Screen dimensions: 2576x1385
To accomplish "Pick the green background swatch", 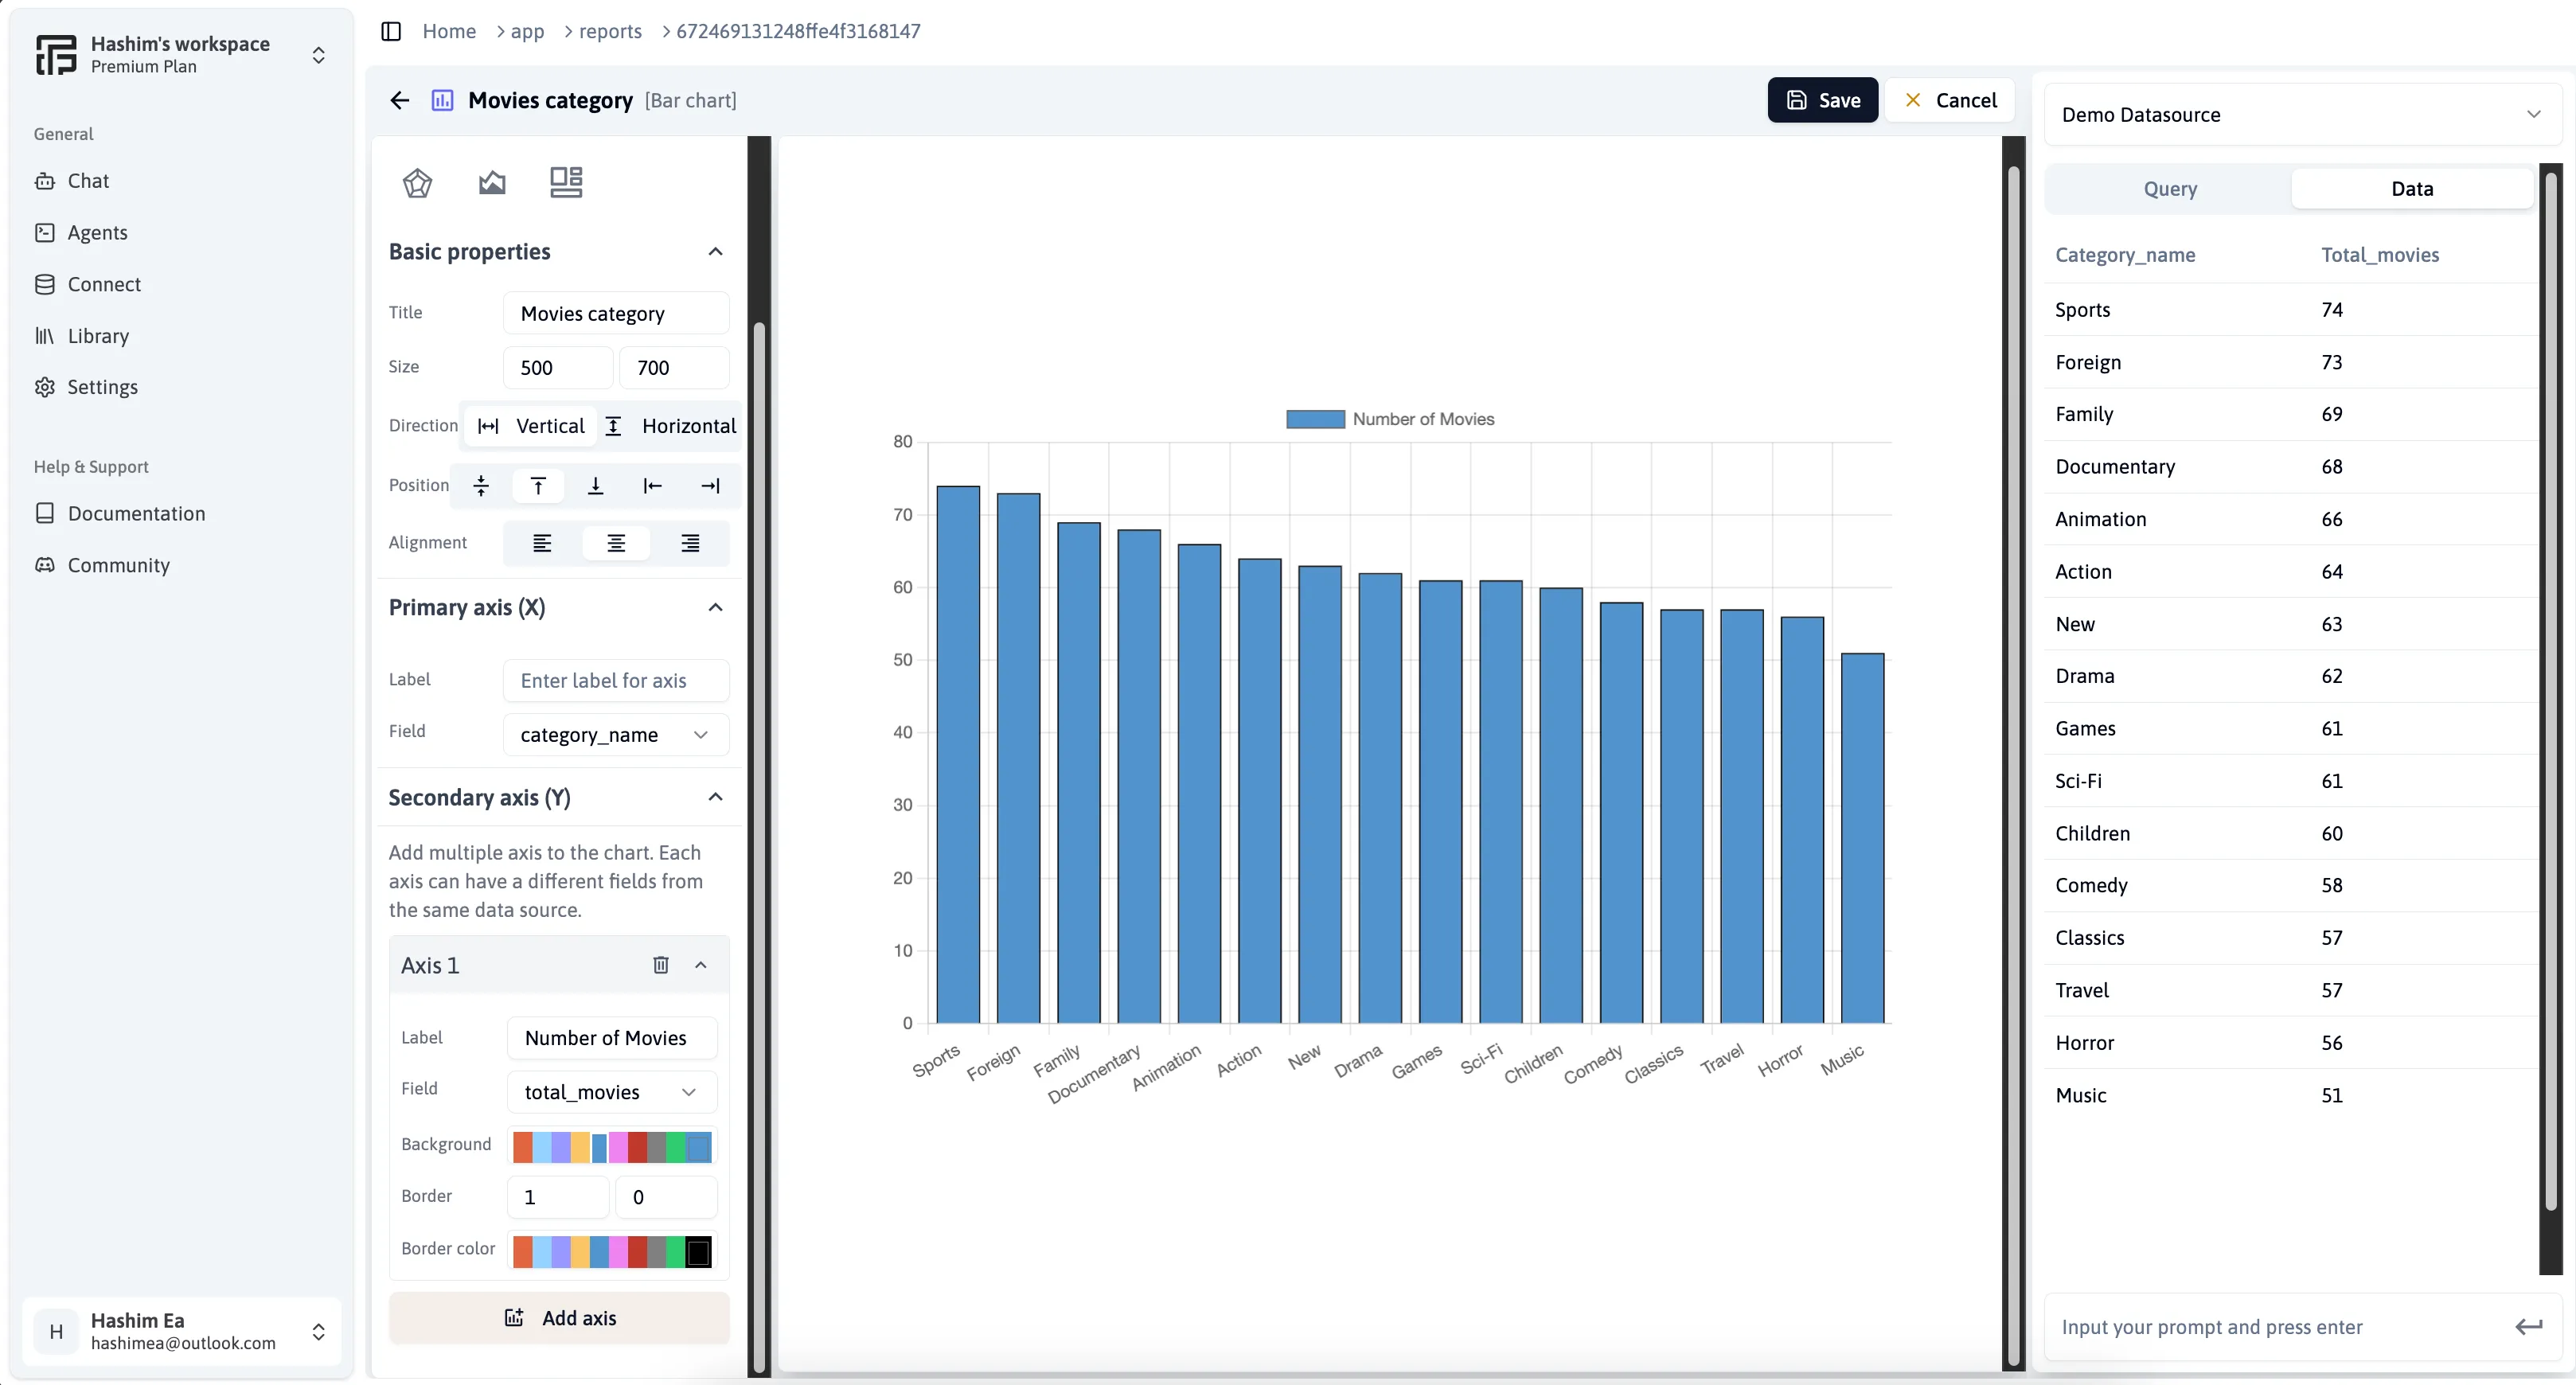I will [676, 1147].
